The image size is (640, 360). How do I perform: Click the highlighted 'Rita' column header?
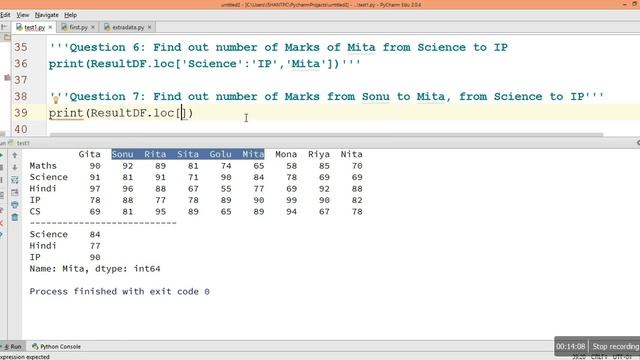(x=155, y=154)
